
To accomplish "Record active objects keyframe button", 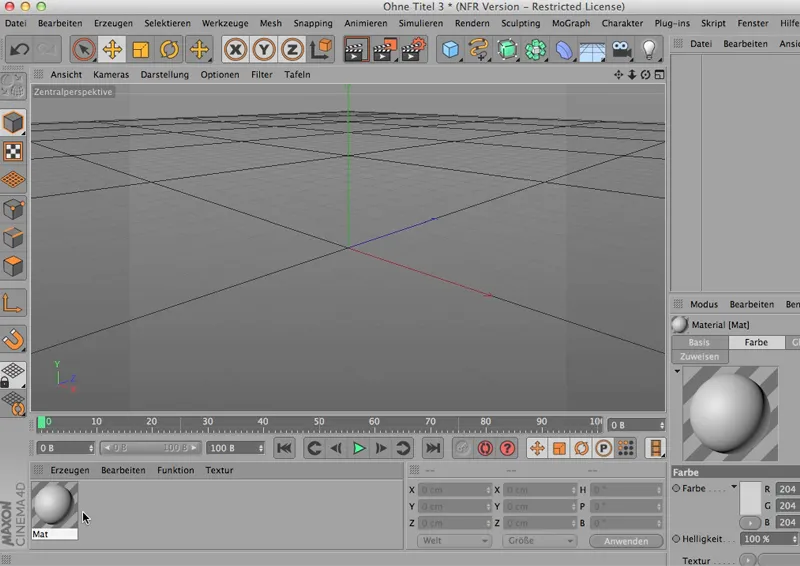I will 462,448.
